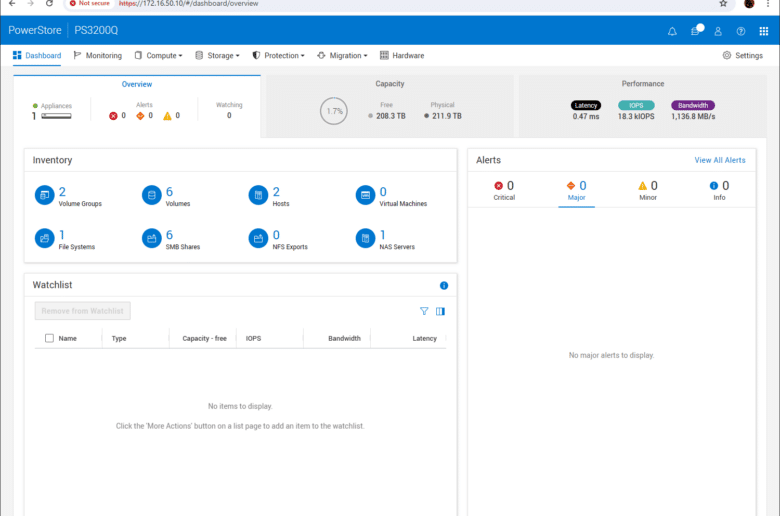The height and width of the screenshot is (516, 780).
Task: Click the appliance icon under Appliances
Action: pos(56,116)
